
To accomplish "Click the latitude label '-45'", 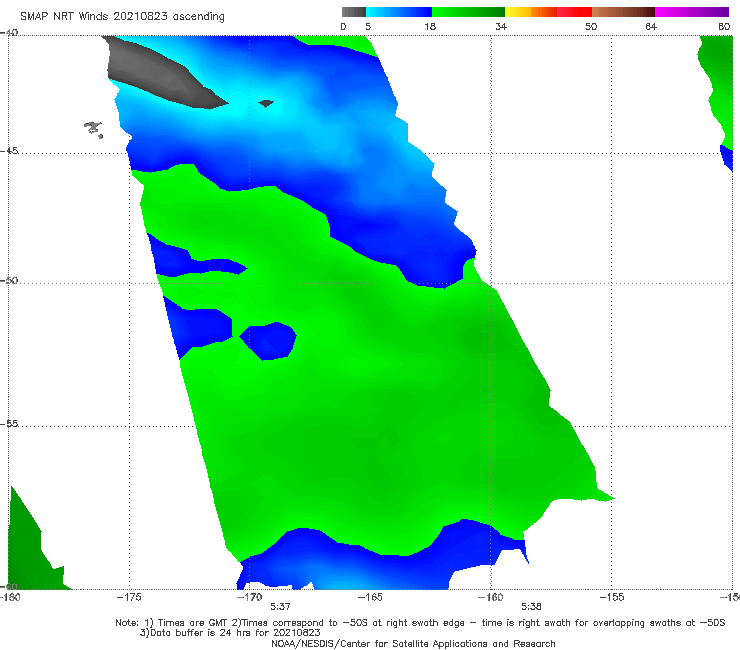I will (9, 151).
